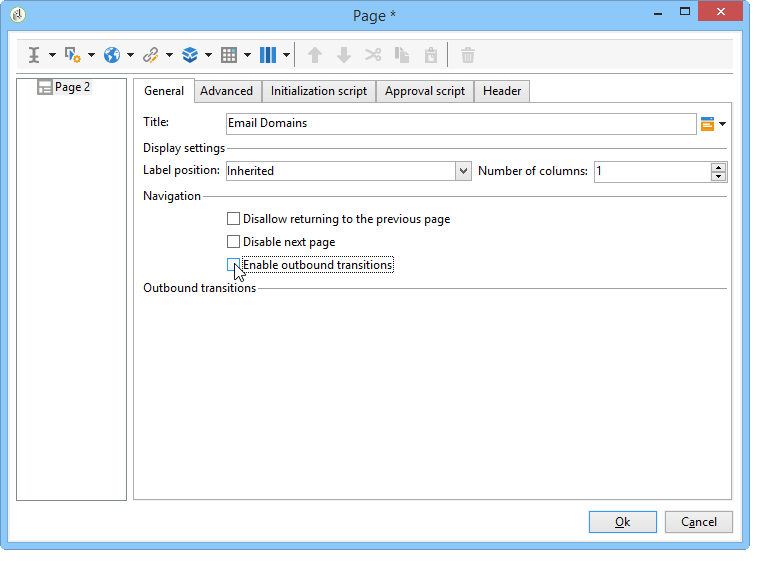The image size is (757, 561).
Task: Enable outbound transitions checkbox
Action: [233, 265]
